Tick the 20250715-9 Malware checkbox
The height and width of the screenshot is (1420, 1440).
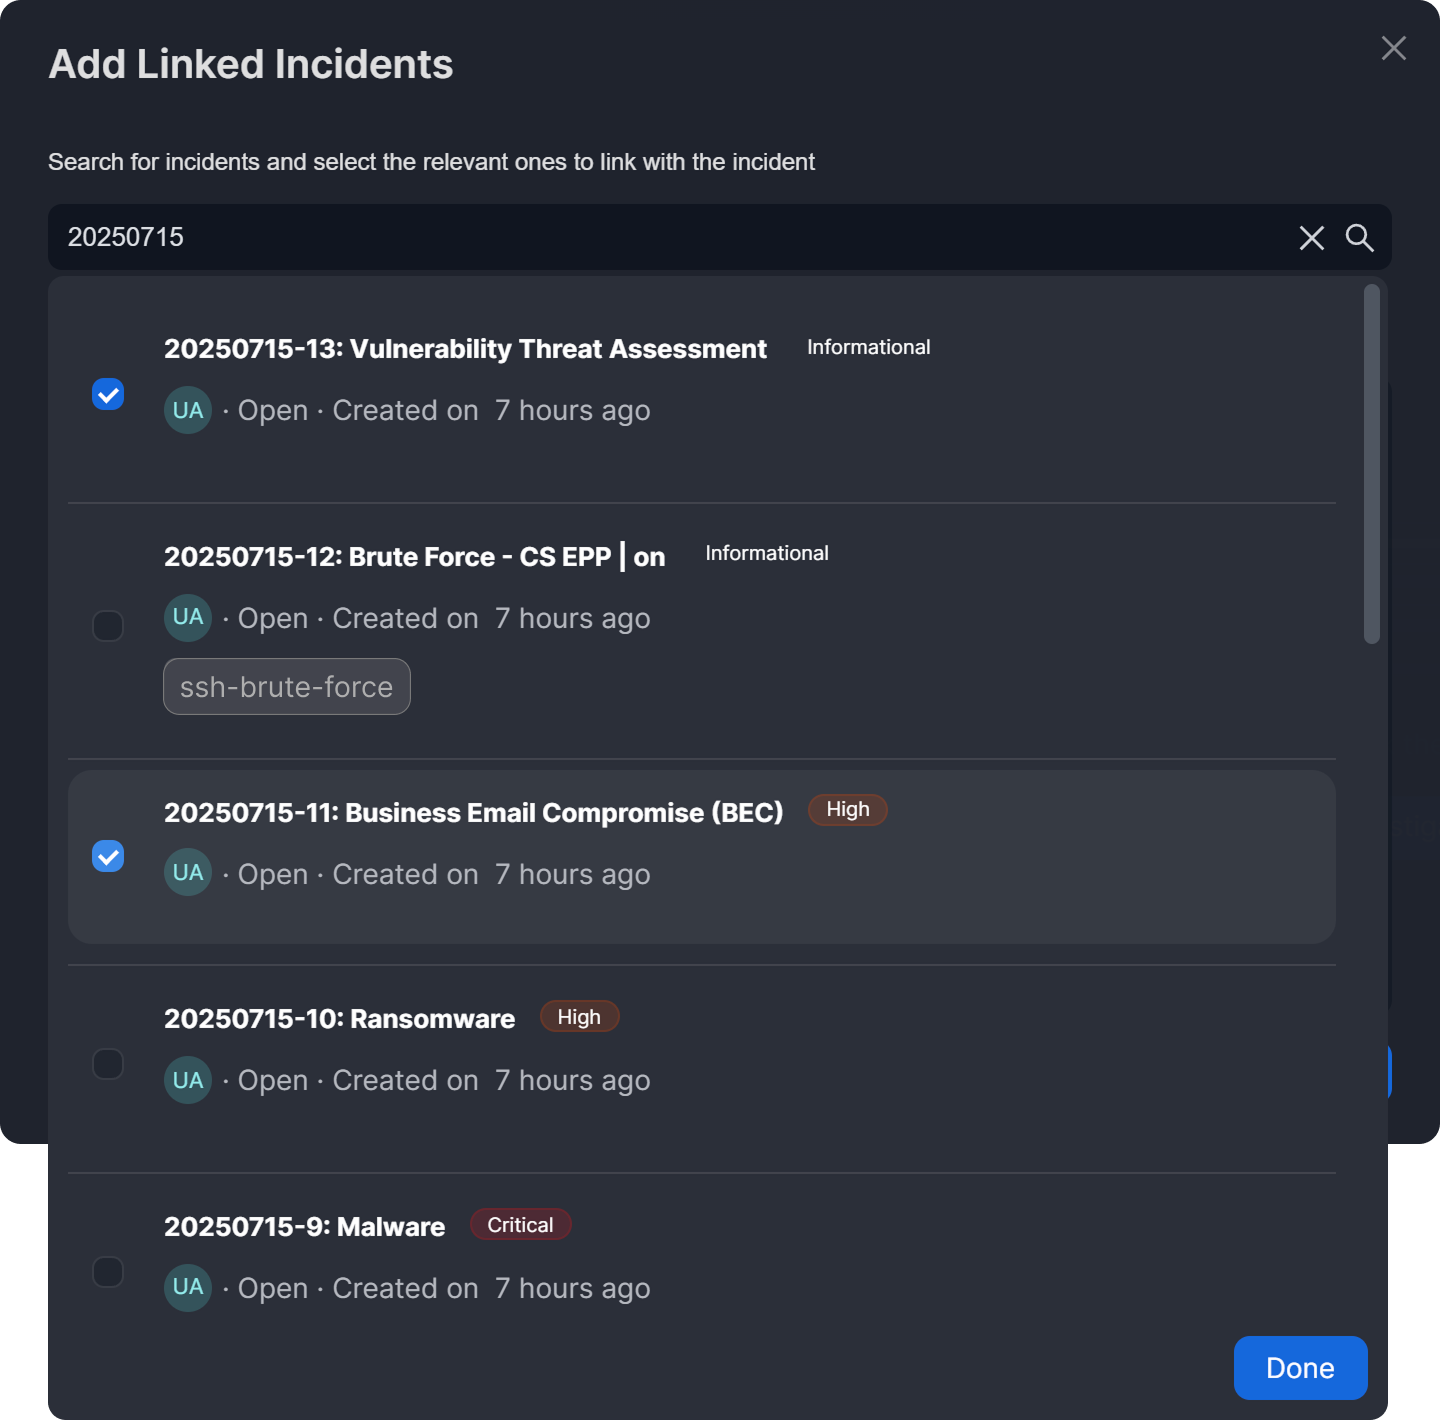coord(108,1272)
